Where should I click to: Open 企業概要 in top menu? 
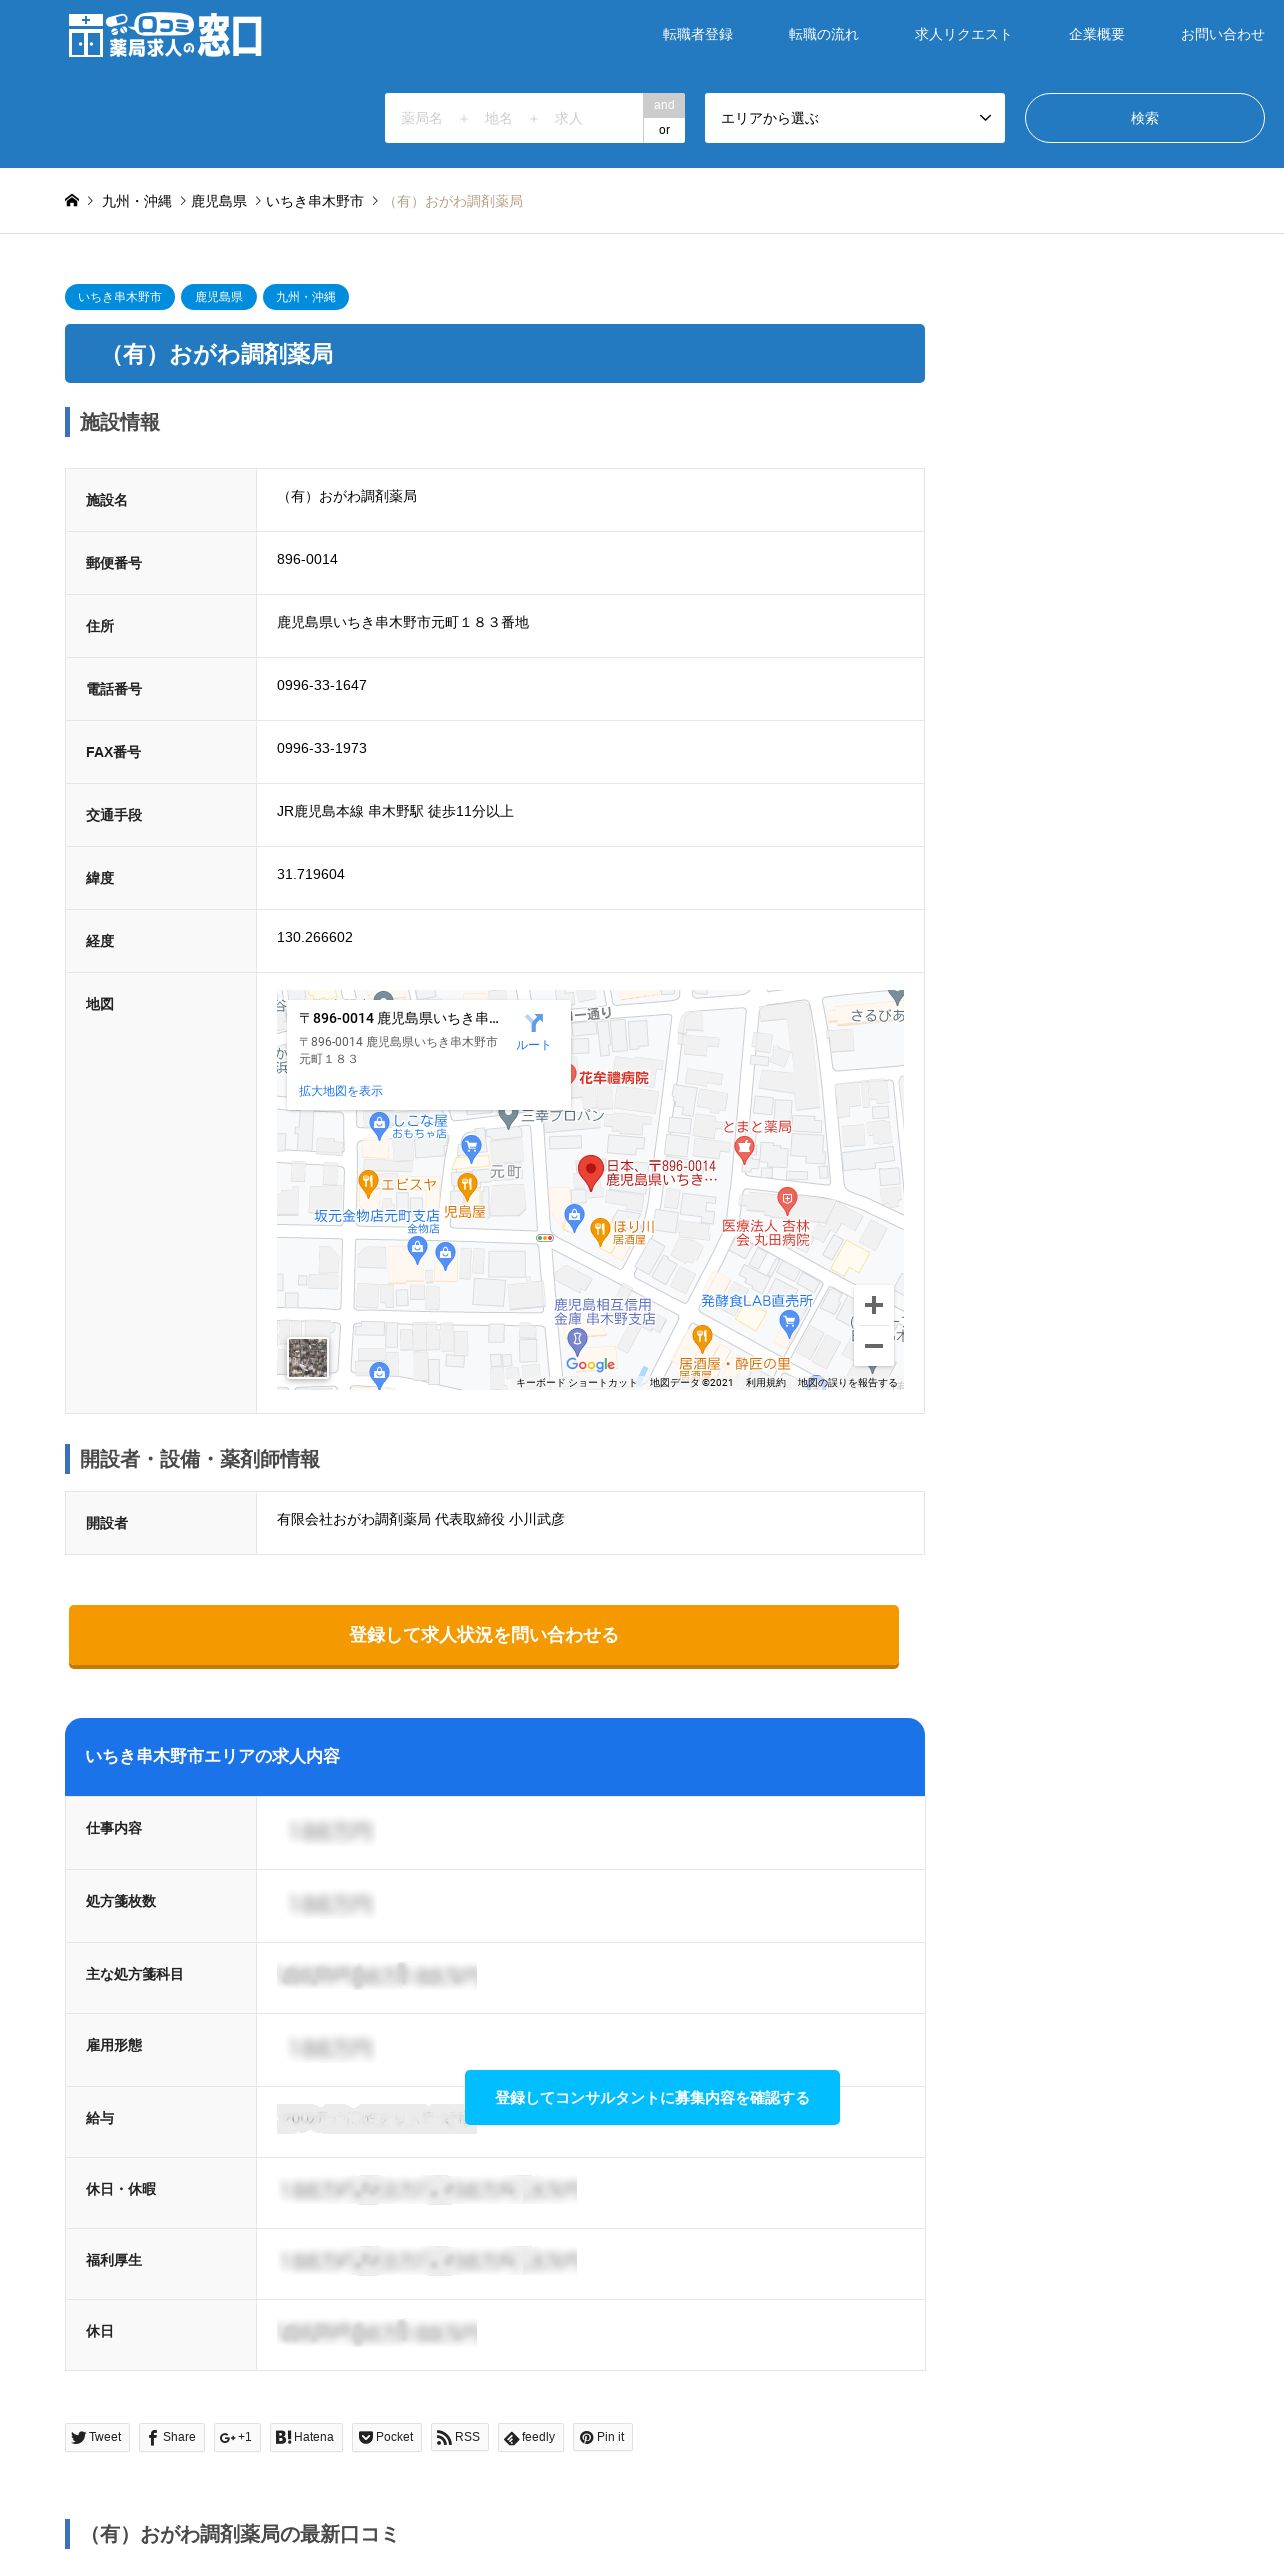click(x=1097, y=34)
